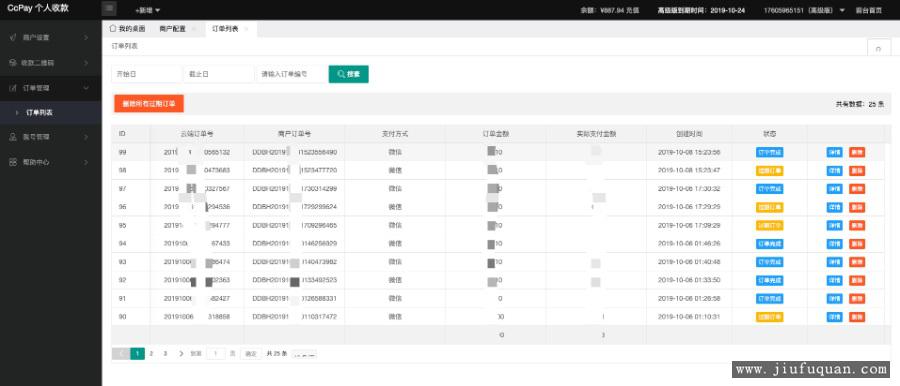Click the 收款二维码 sidebar icon
The height and width of the screenshot is (386, 900).
[13, 63]
